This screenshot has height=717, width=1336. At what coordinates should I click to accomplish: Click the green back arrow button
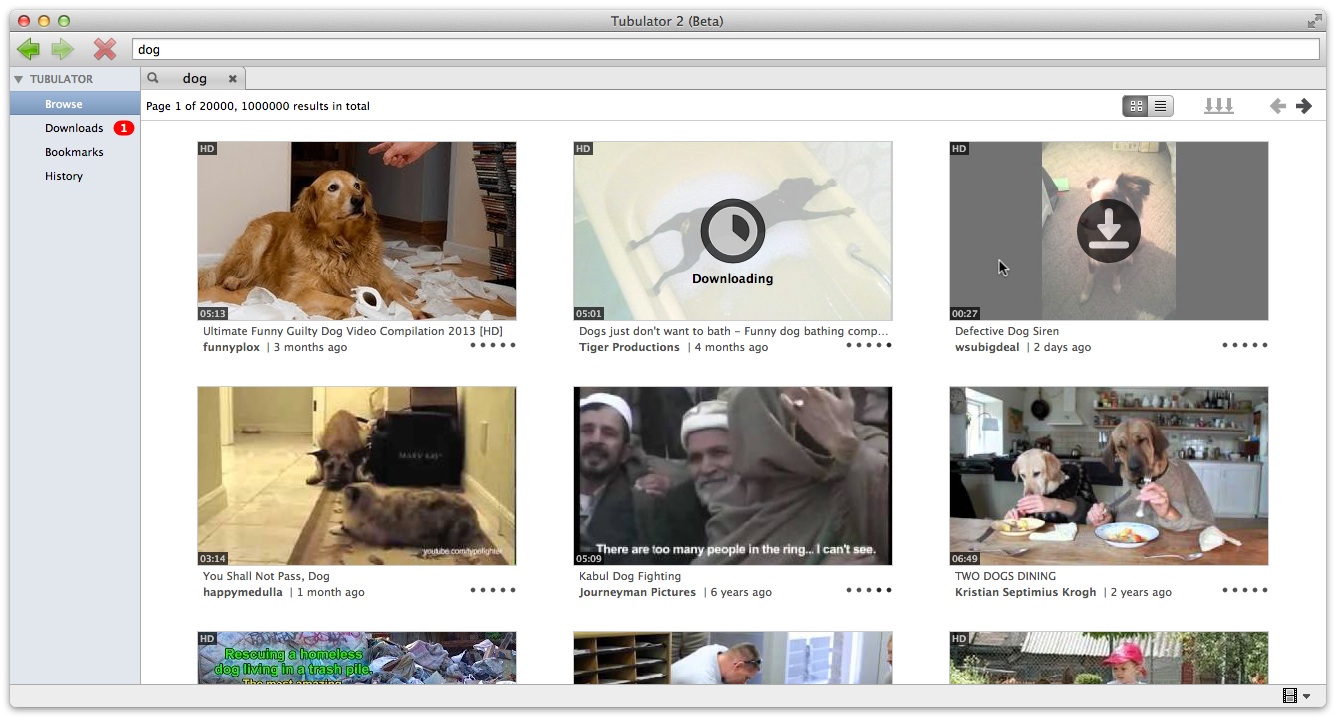(x=28, y=49)
